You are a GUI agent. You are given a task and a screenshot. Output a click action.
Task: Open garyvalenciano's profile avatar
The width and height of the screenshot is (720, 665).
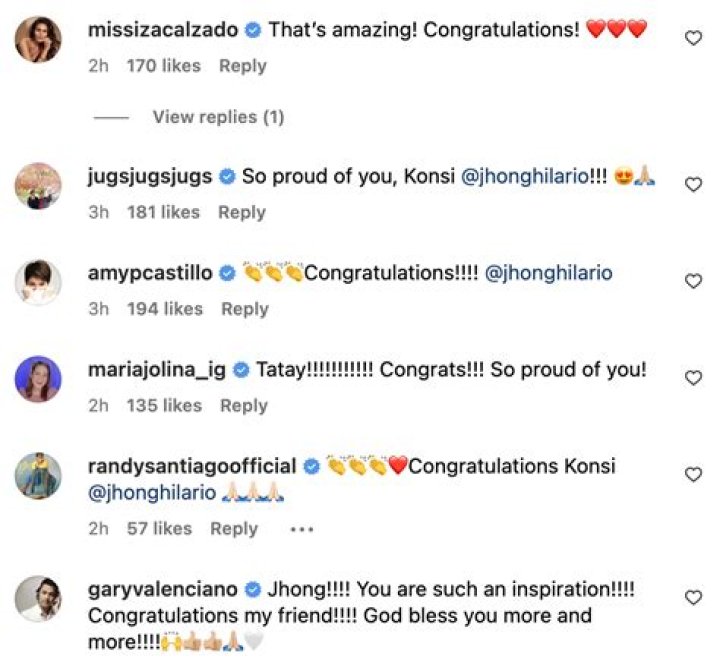coord(38,598)
